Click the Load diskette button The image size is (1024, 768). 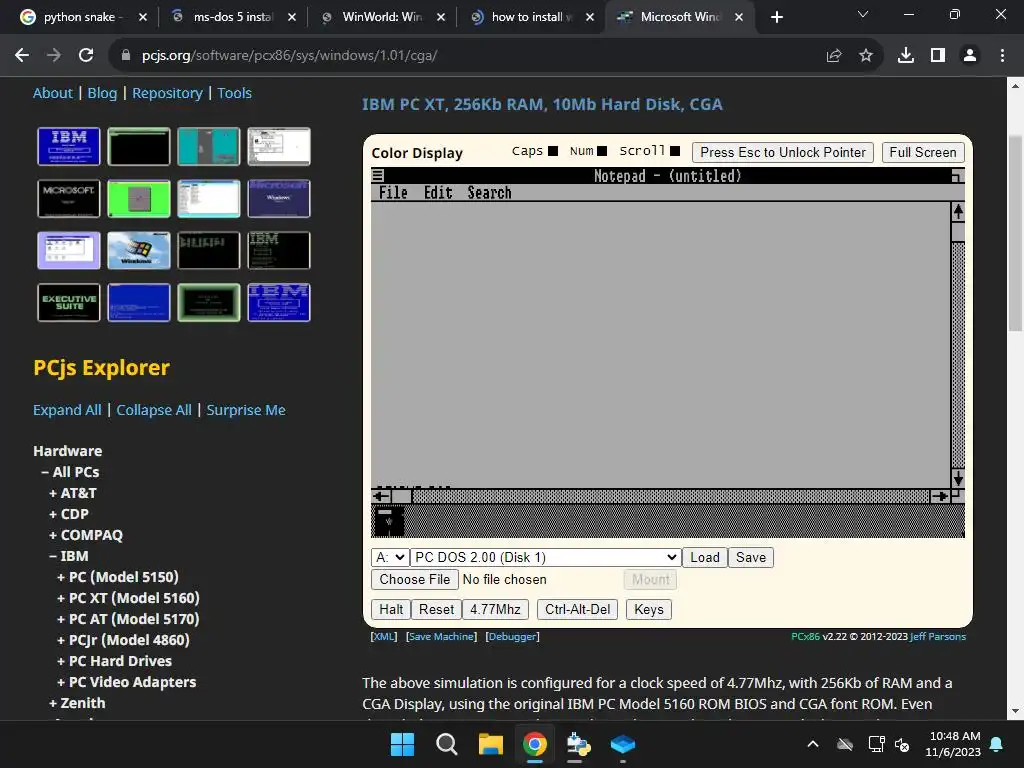pyautogui.click(x=705, y=557)
